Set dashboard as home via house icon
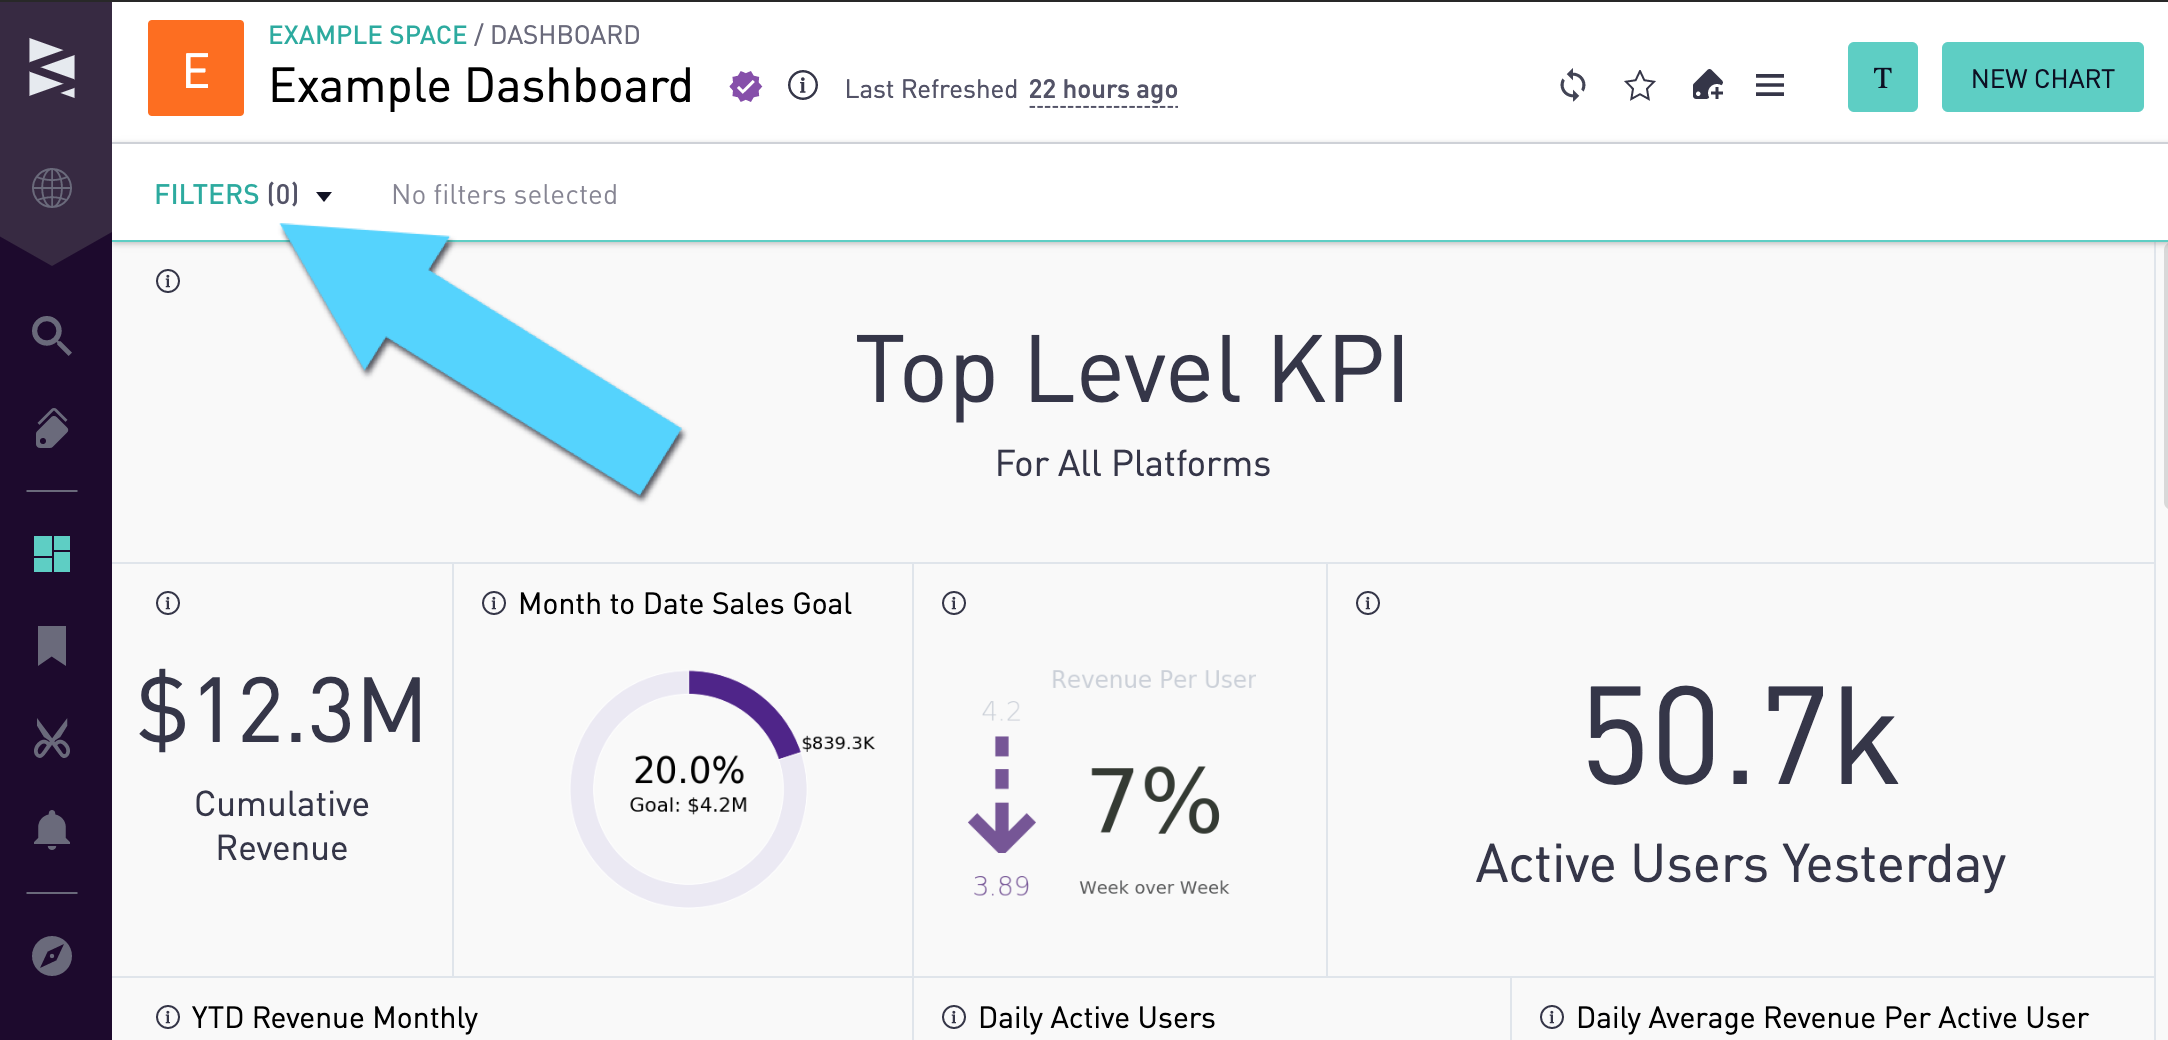Screen dimensions: 2168x1040 (x=1707, y=85)
